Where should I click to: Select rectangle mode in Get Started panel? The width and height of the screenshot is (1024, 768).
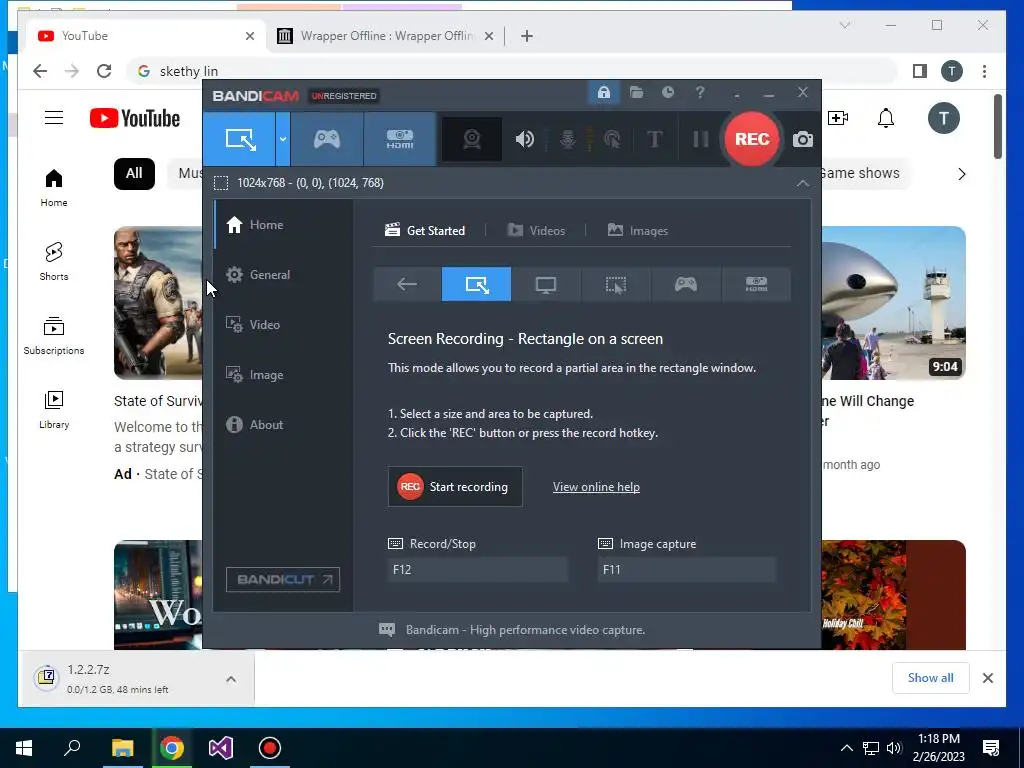click(x=476, y=284)
